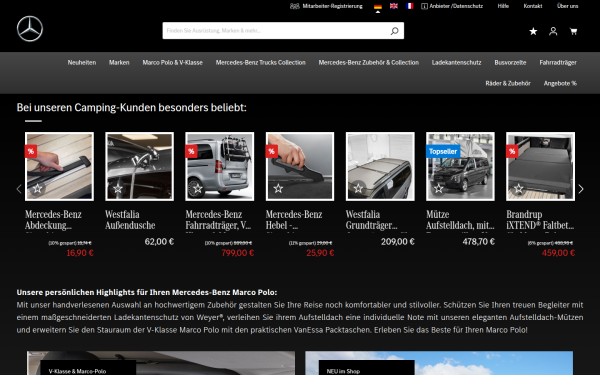Click the Mercedes-Benz star logo
The image size is (600, 375).
(30, 29)
